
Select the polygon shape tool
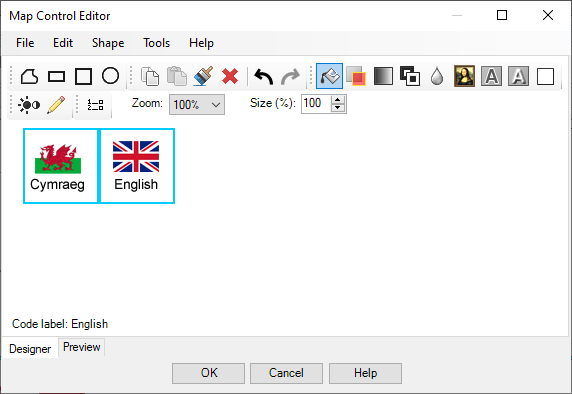point(29,76)
